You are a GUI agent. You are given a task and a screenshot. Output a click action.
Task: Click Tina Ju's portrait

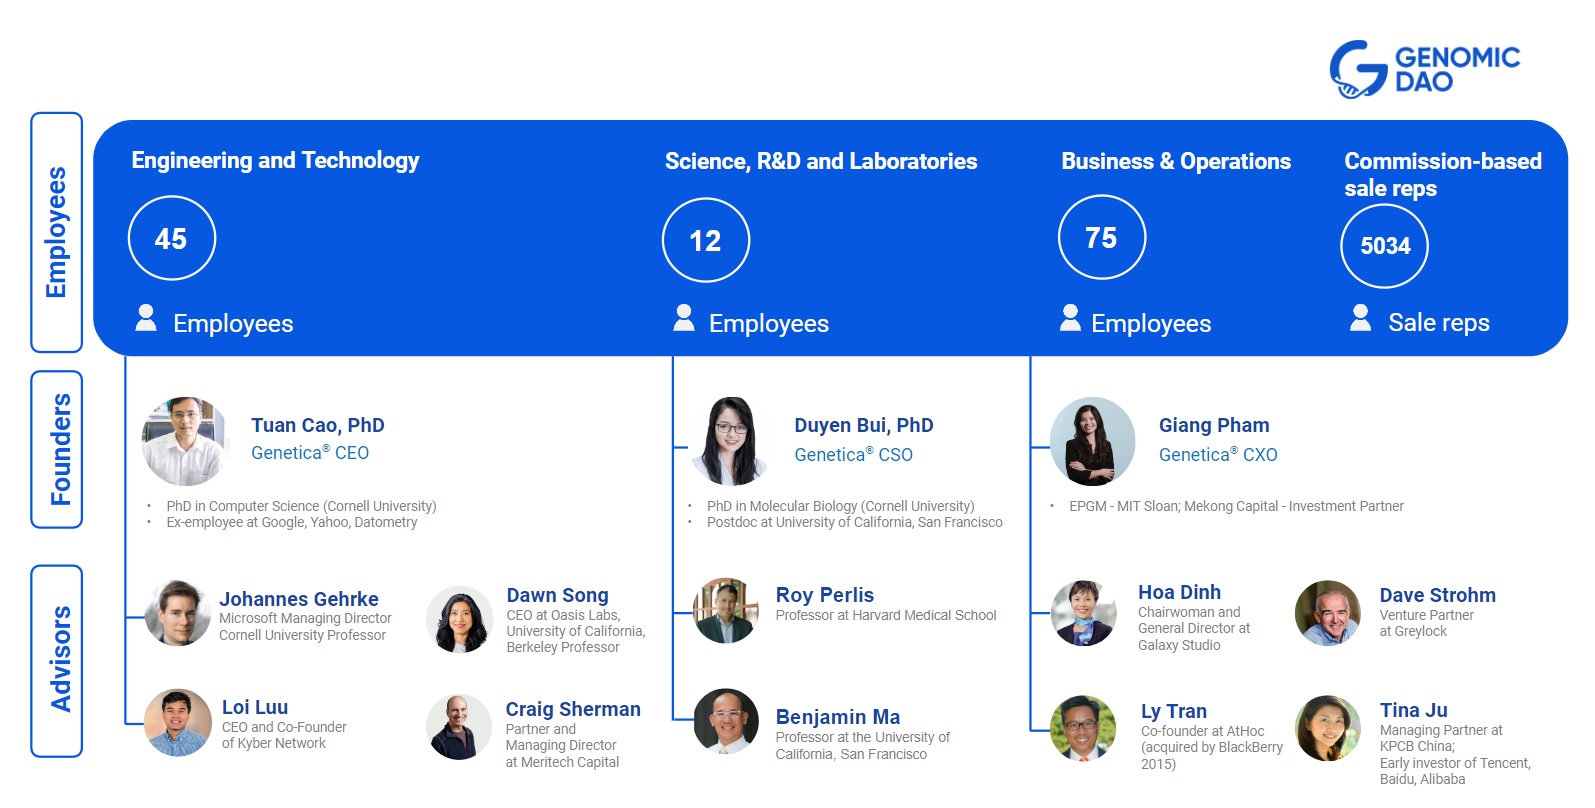(x=1328, y=728)
